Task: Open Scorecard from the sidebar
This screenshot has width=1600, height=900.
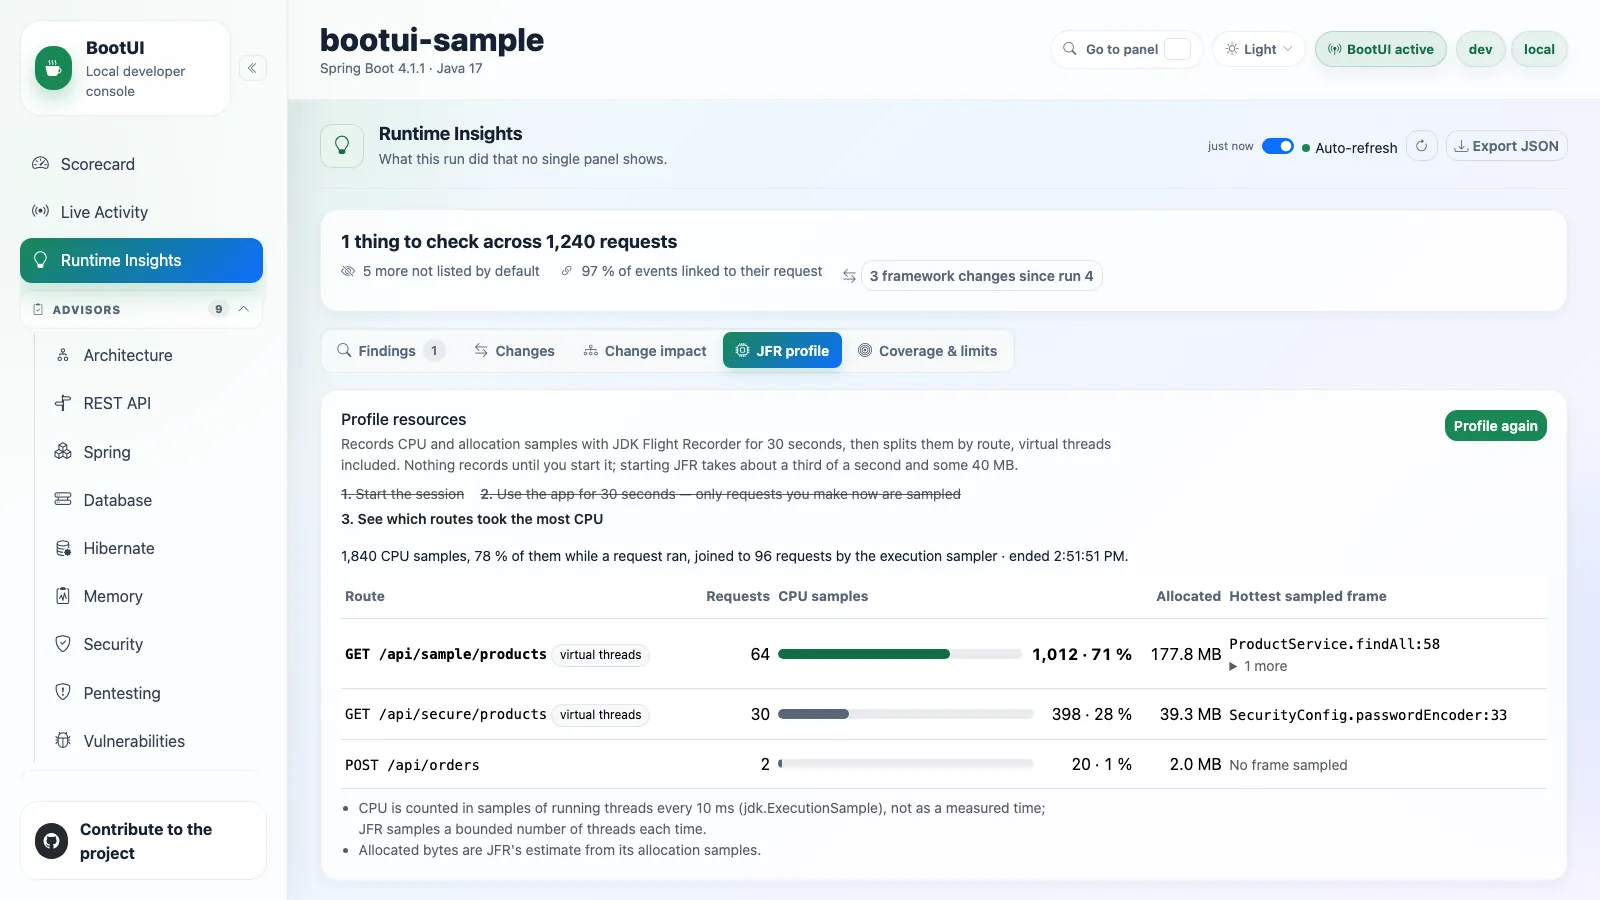Action: click(141, 164)
